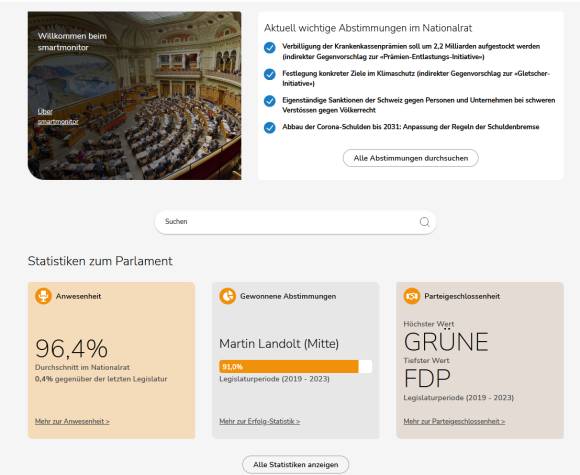Click checkmark icon beside Sanktionen der Schweiz vote
The image size is (580, 475).
pyautogui.click(x=270, y=101)
